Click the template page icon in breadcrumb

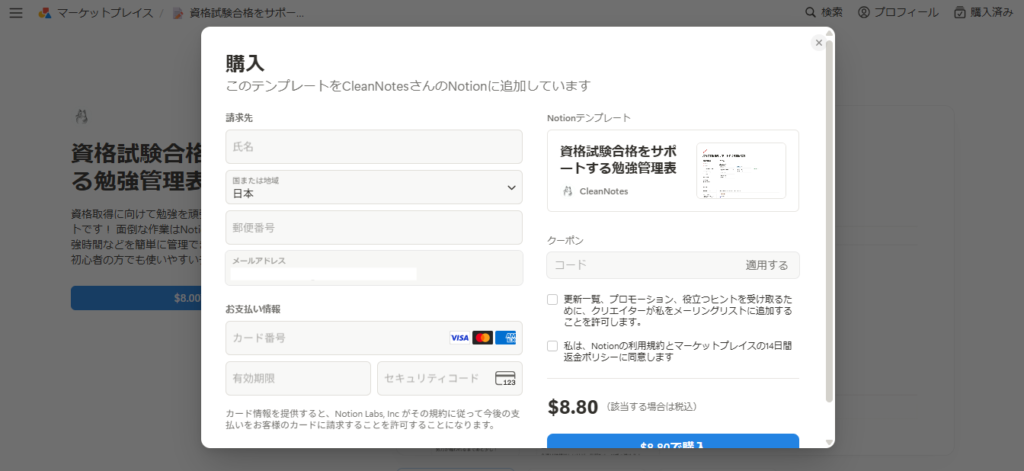178,12
